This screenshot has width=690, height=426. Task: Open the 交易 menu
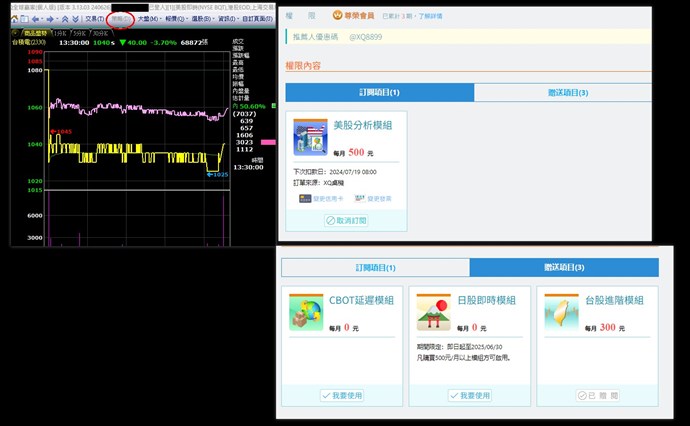[93, 19]
